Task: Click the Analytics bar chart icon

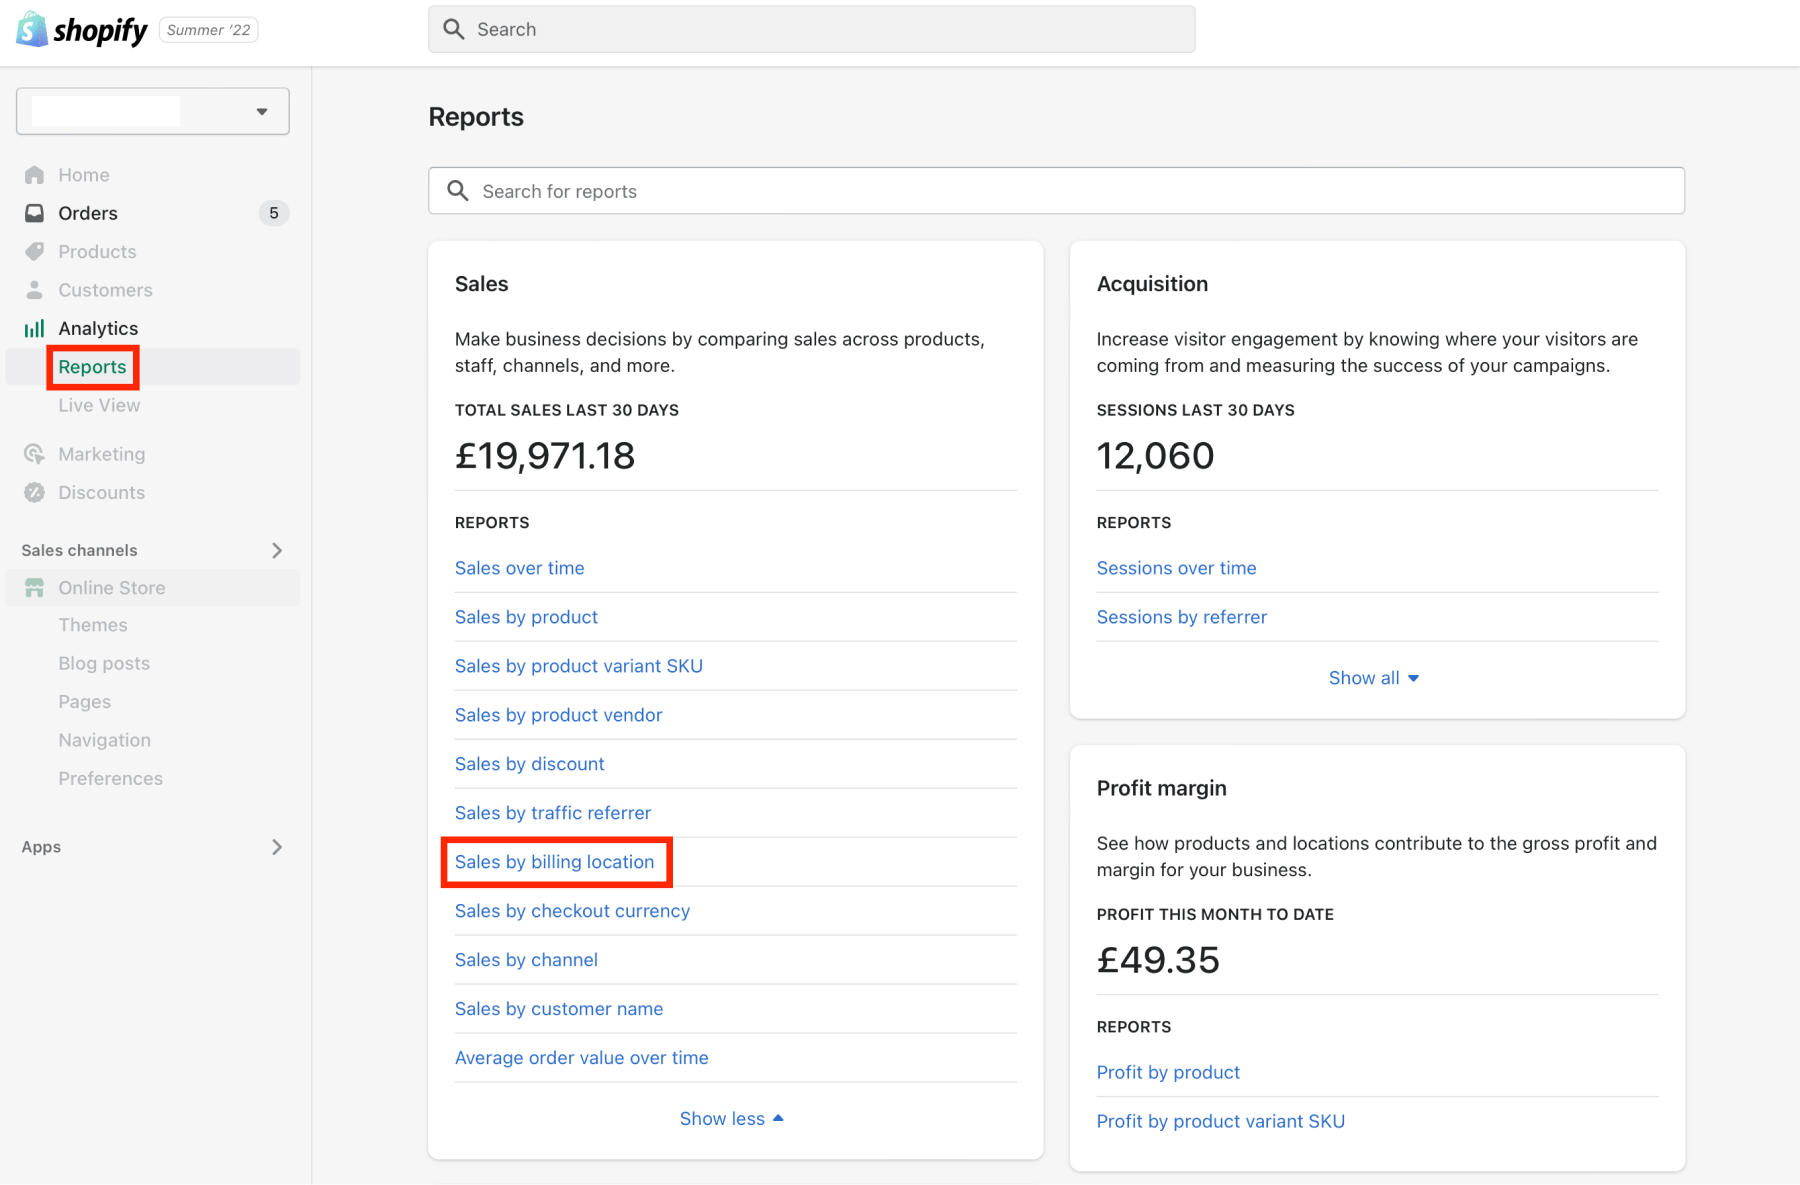Action: coord(35,328)
